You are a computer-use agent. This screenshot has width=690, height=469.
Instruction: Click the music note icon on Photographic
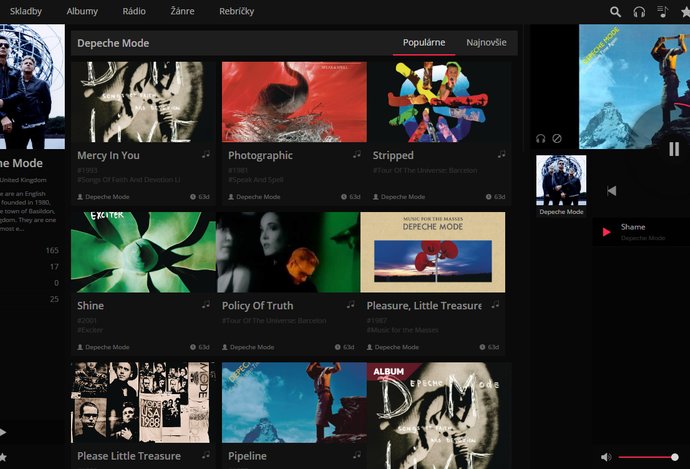[x=356, y=154]
